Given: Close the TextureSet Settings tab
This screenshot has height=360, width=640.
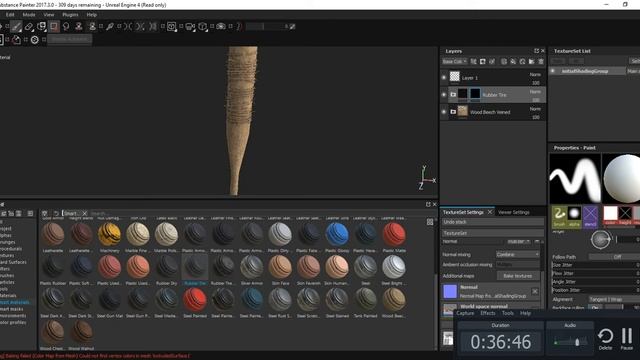Looking at the screenshot, I should pos(490,212).
